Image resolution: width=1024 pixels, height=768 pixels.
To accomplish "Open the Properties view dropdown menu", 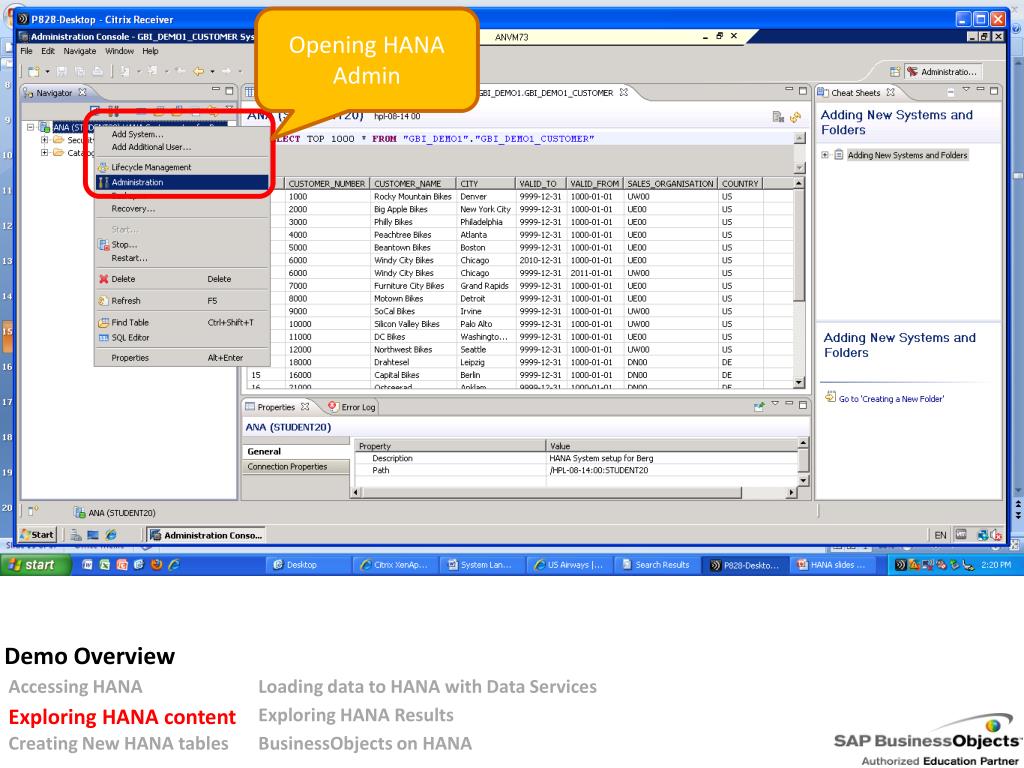I will coord(775,404).
